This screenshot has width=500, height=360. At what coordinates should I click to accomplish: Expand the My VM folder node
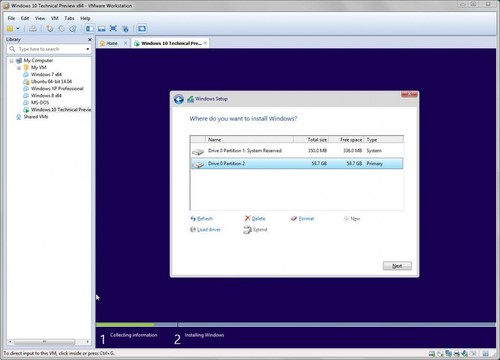19,68
